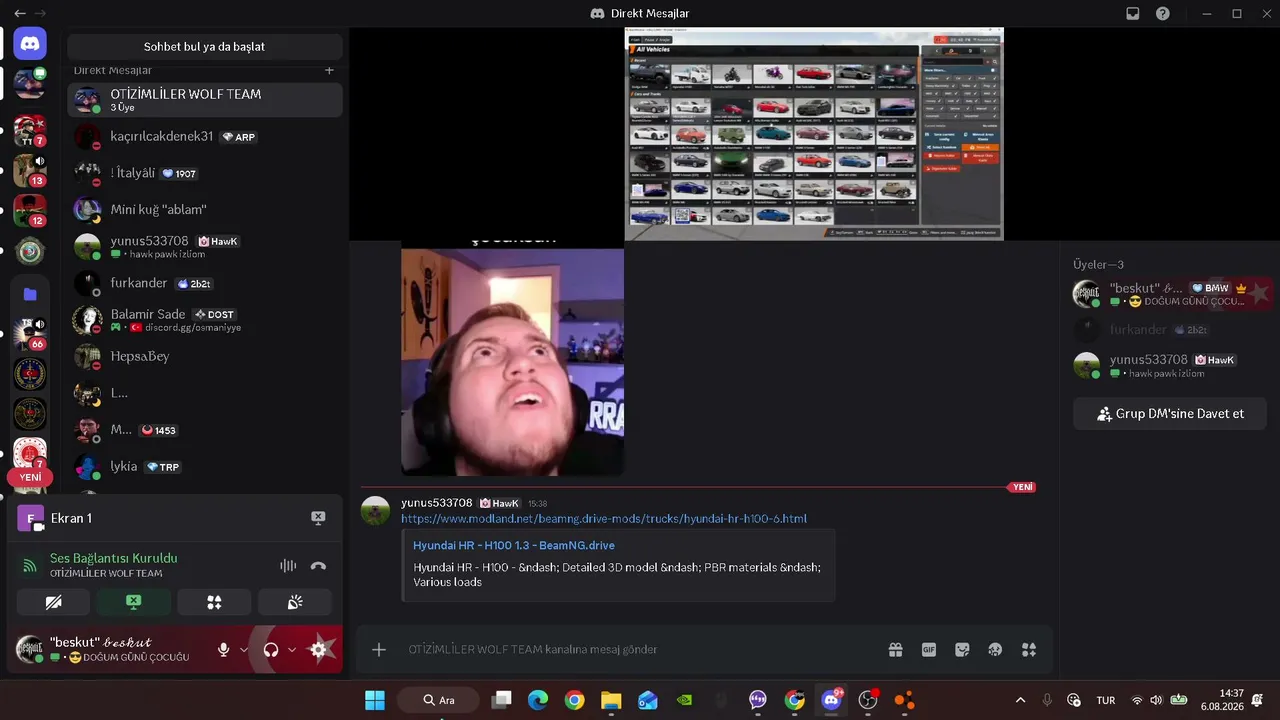Open DM with Balamir Sade
Screen dimensions: 1280x720
click(x=205, y=320)
